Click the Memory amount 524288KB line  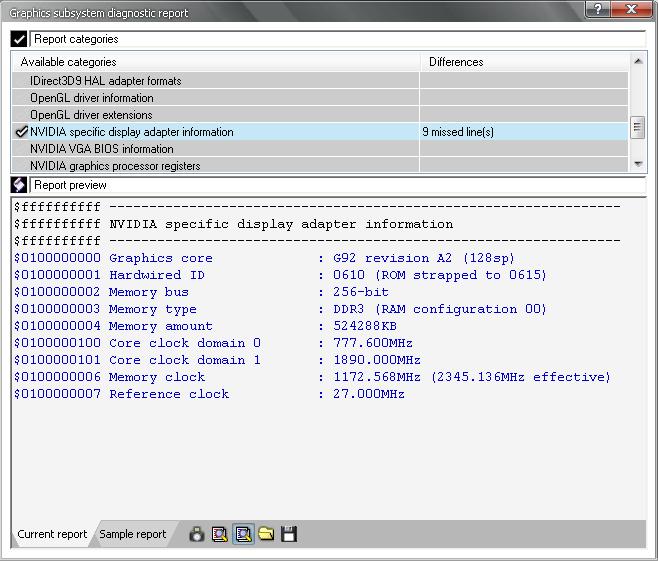(205, 326)
